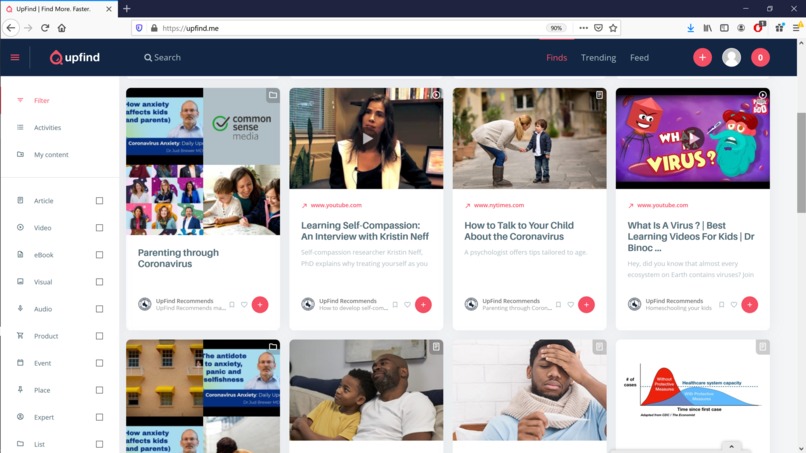The width and height of the screenshot is (806, 453).
Task: Add What Is A Virus card with plus button
Action: [x=749, y=304]
